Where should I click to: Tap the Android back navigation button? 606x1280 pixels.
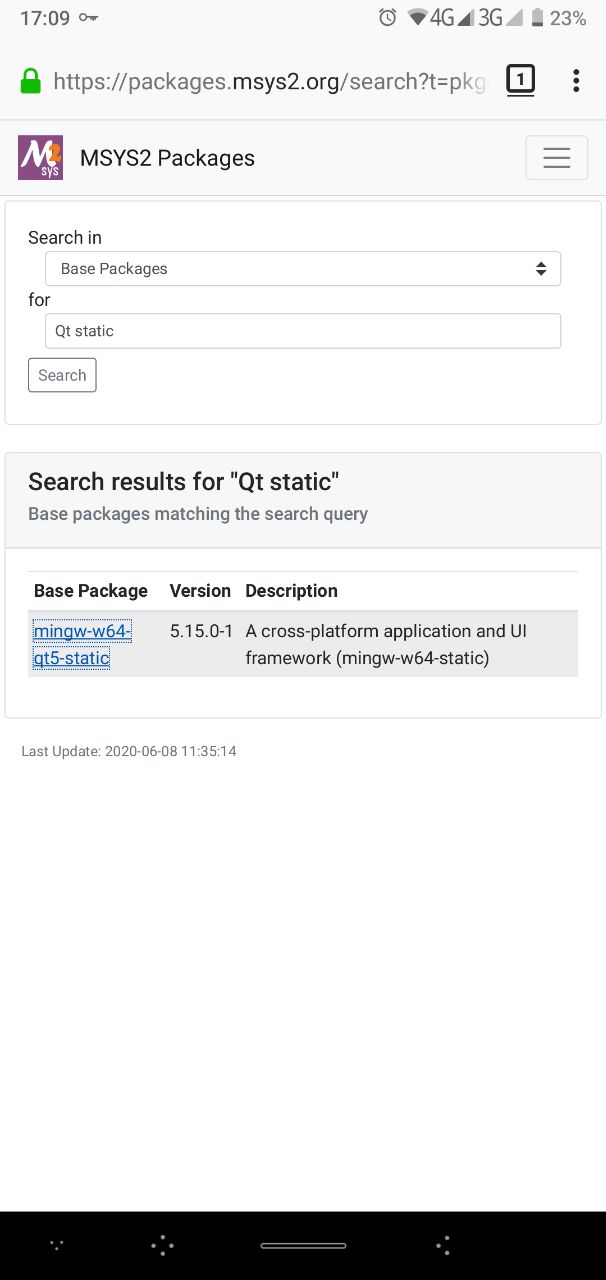pyautogui.click(x=444, y=1245)
